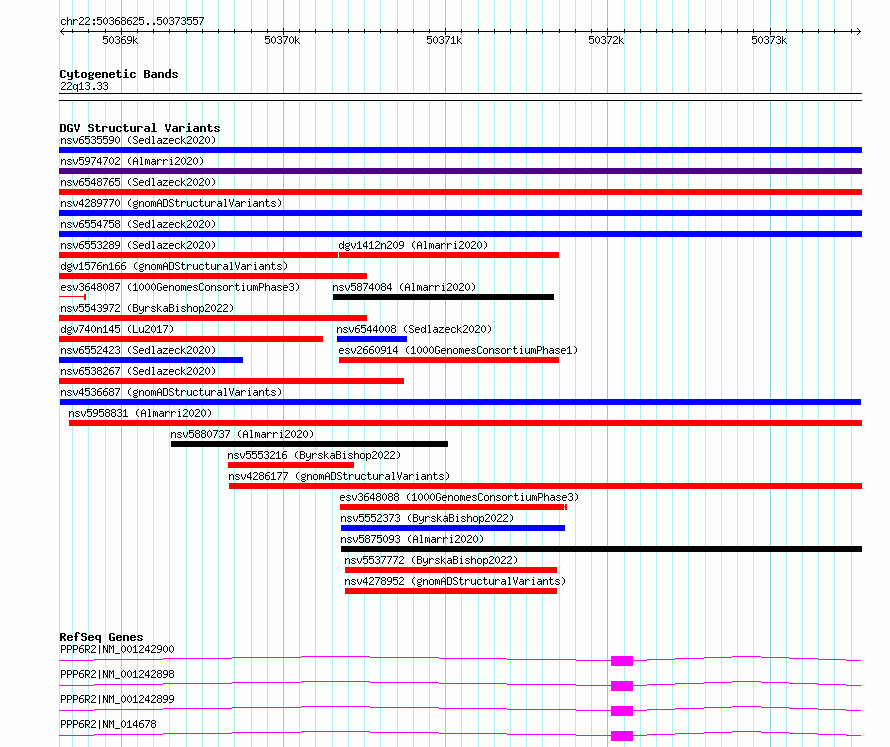Click the 22q13.33 cytogenetic band label
Viewport: 890px width, 747px height.
(84, 86)
